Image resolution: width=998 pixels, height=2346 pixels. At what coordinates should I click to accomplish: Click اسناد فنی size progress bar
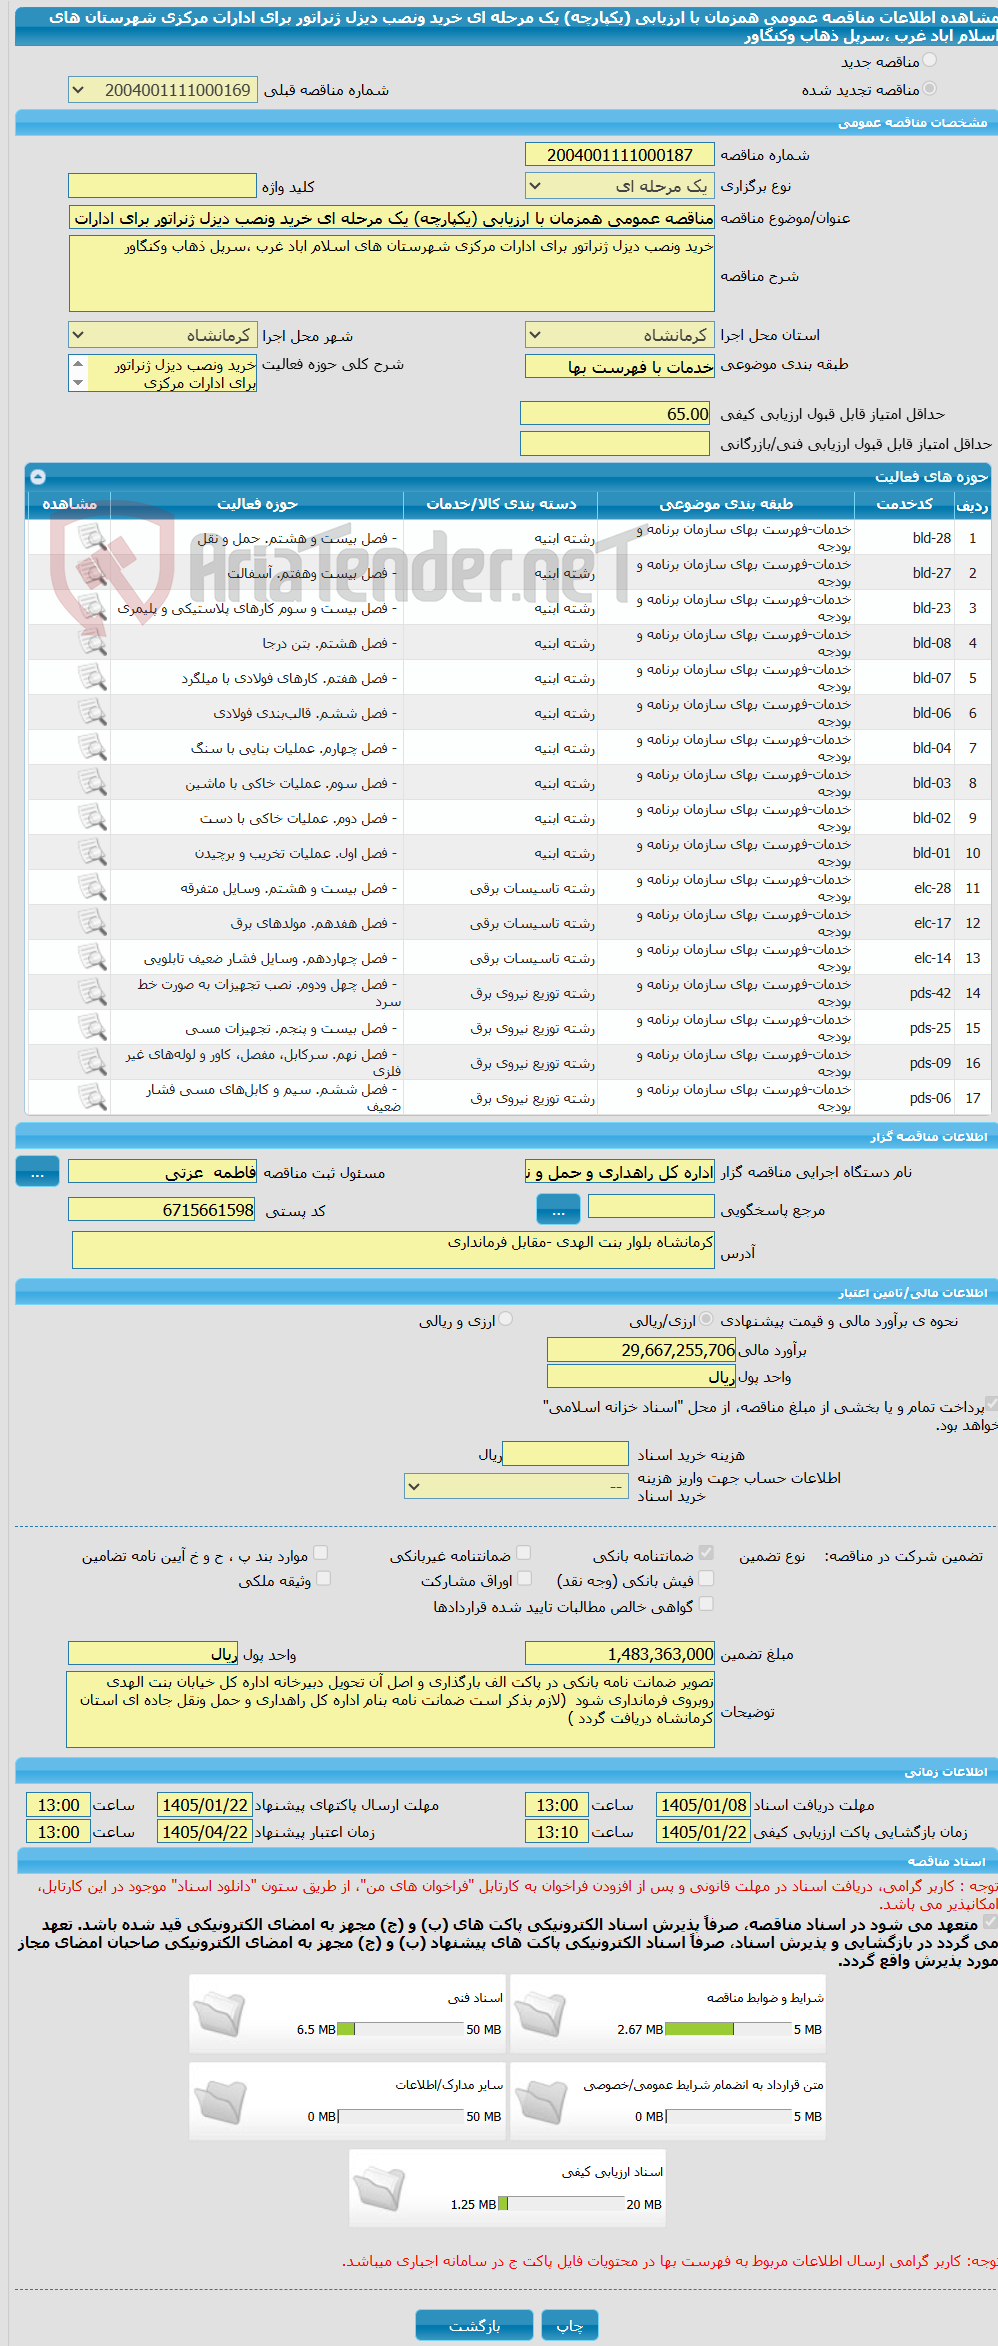click(x=400, y=2029)
